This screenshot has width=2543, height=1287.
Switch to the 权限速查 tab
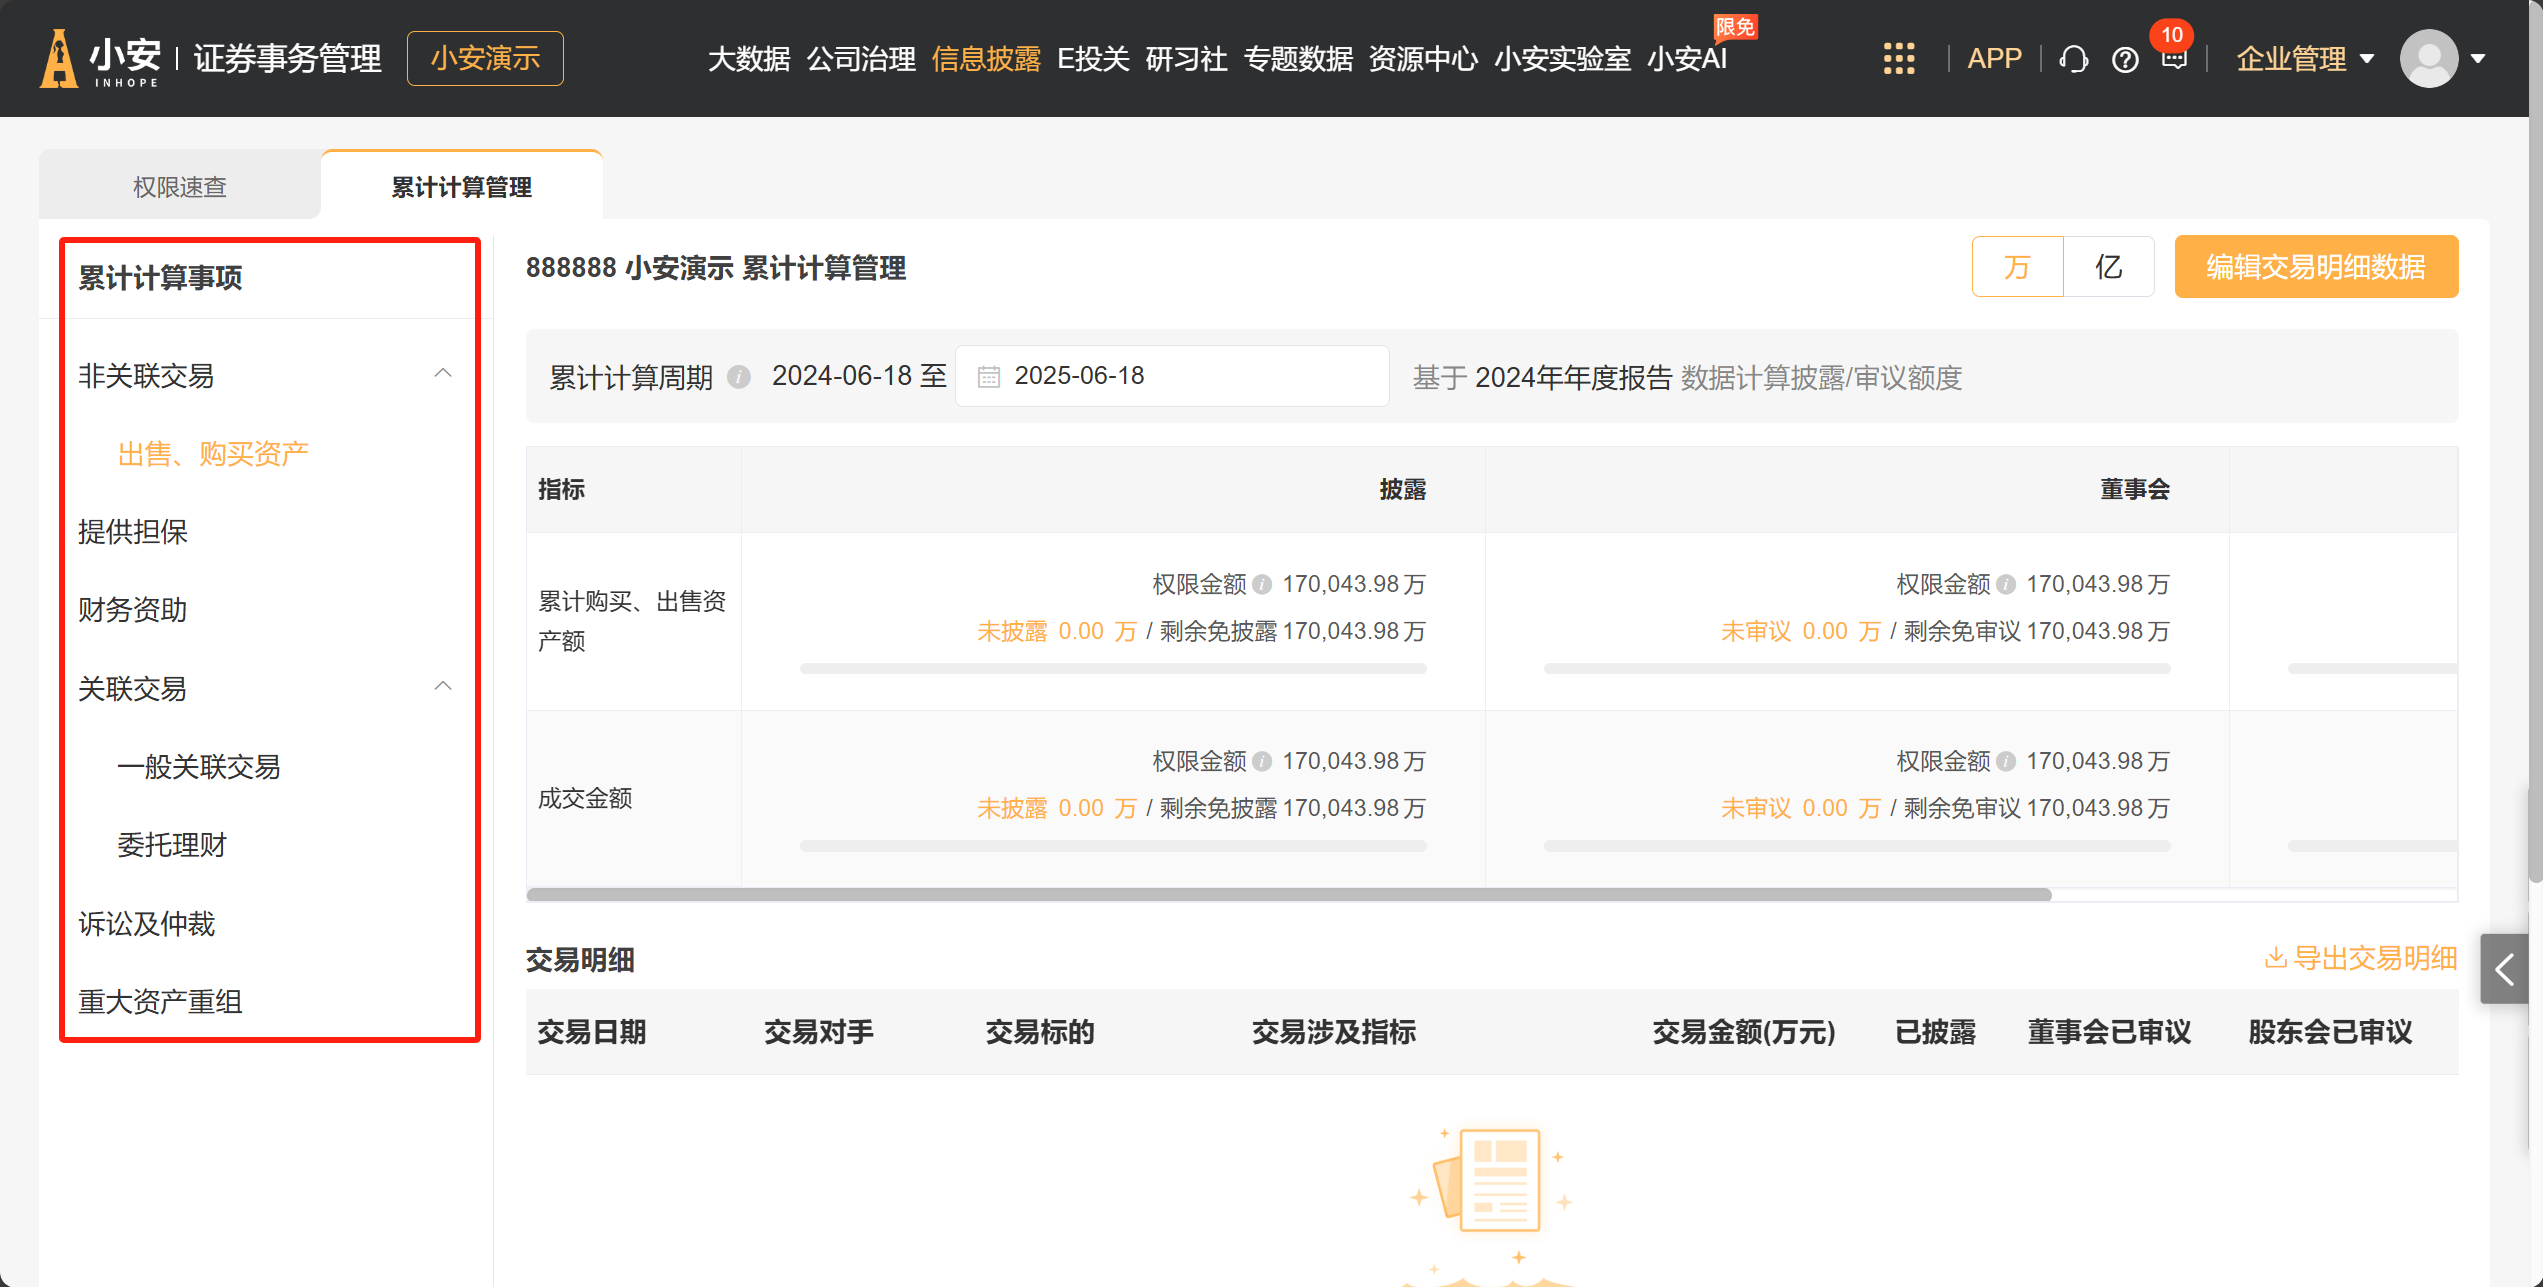(x=180, y=187)
